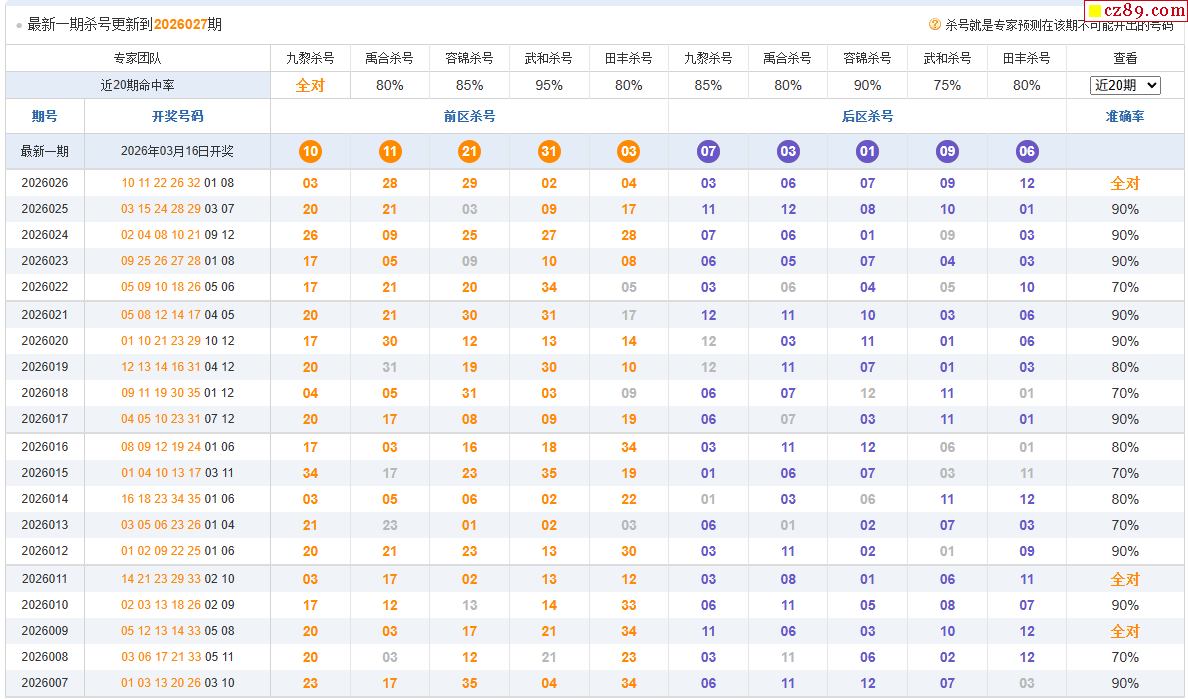1188x699 pixels.
Task: Click the 后区杀号 section header
Action: (867, 117)
